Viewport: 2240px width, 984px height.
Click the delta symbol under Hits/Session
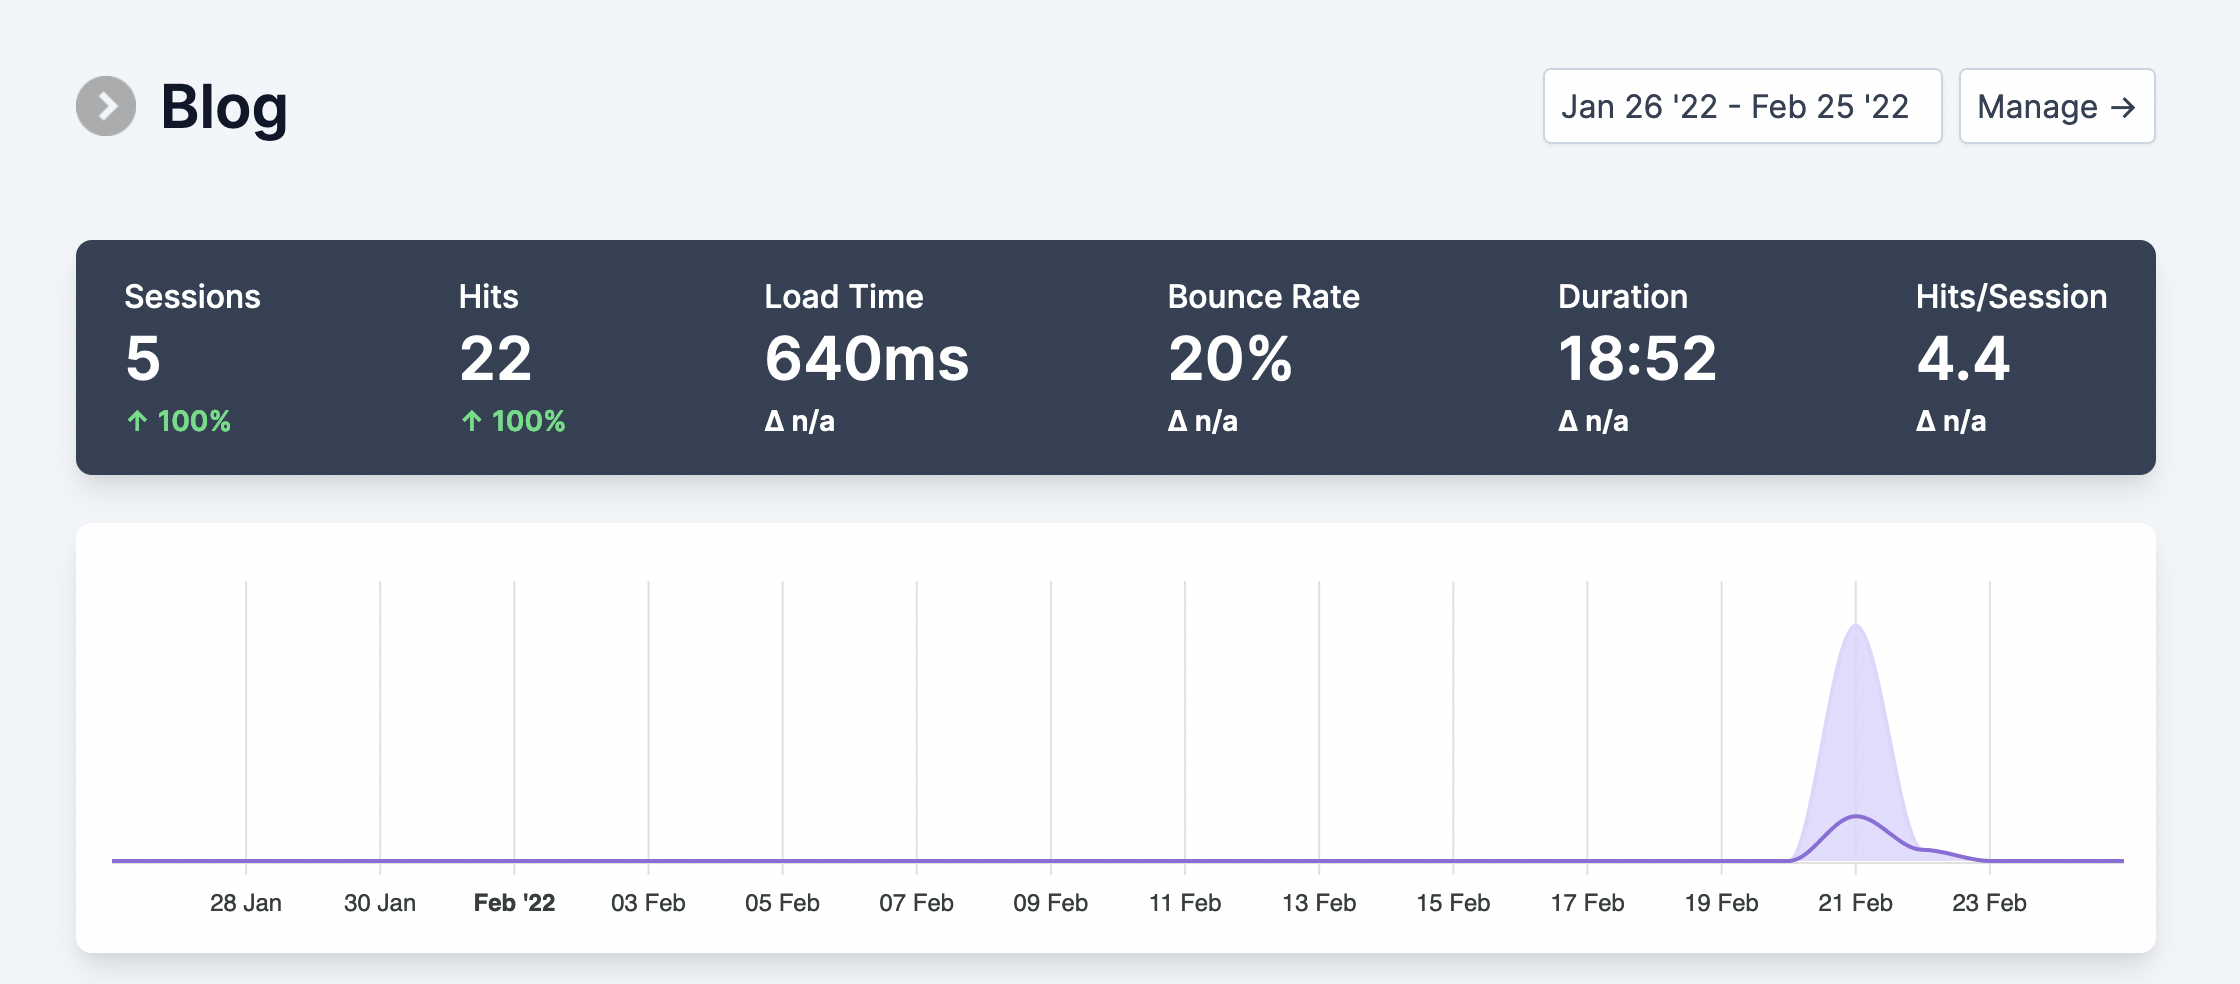[1925, 421]
